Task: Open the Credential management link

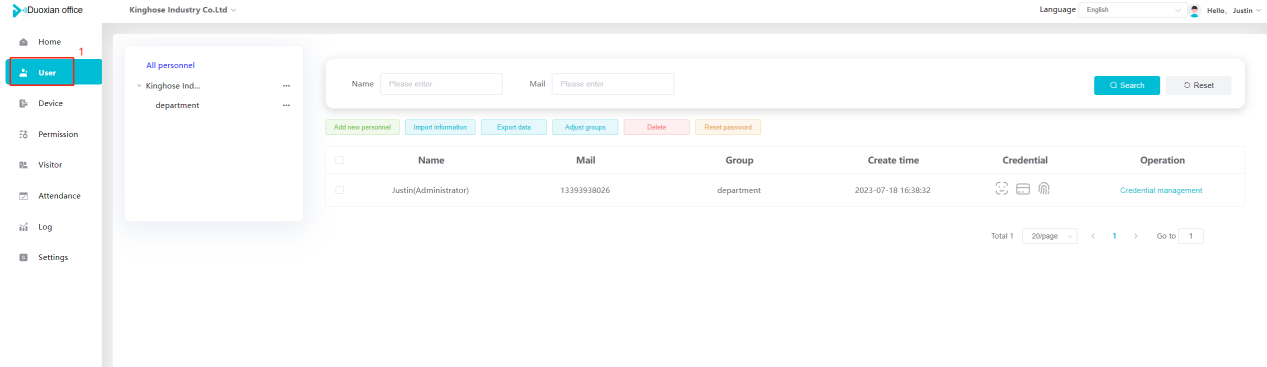Action: coord(1161,190)
